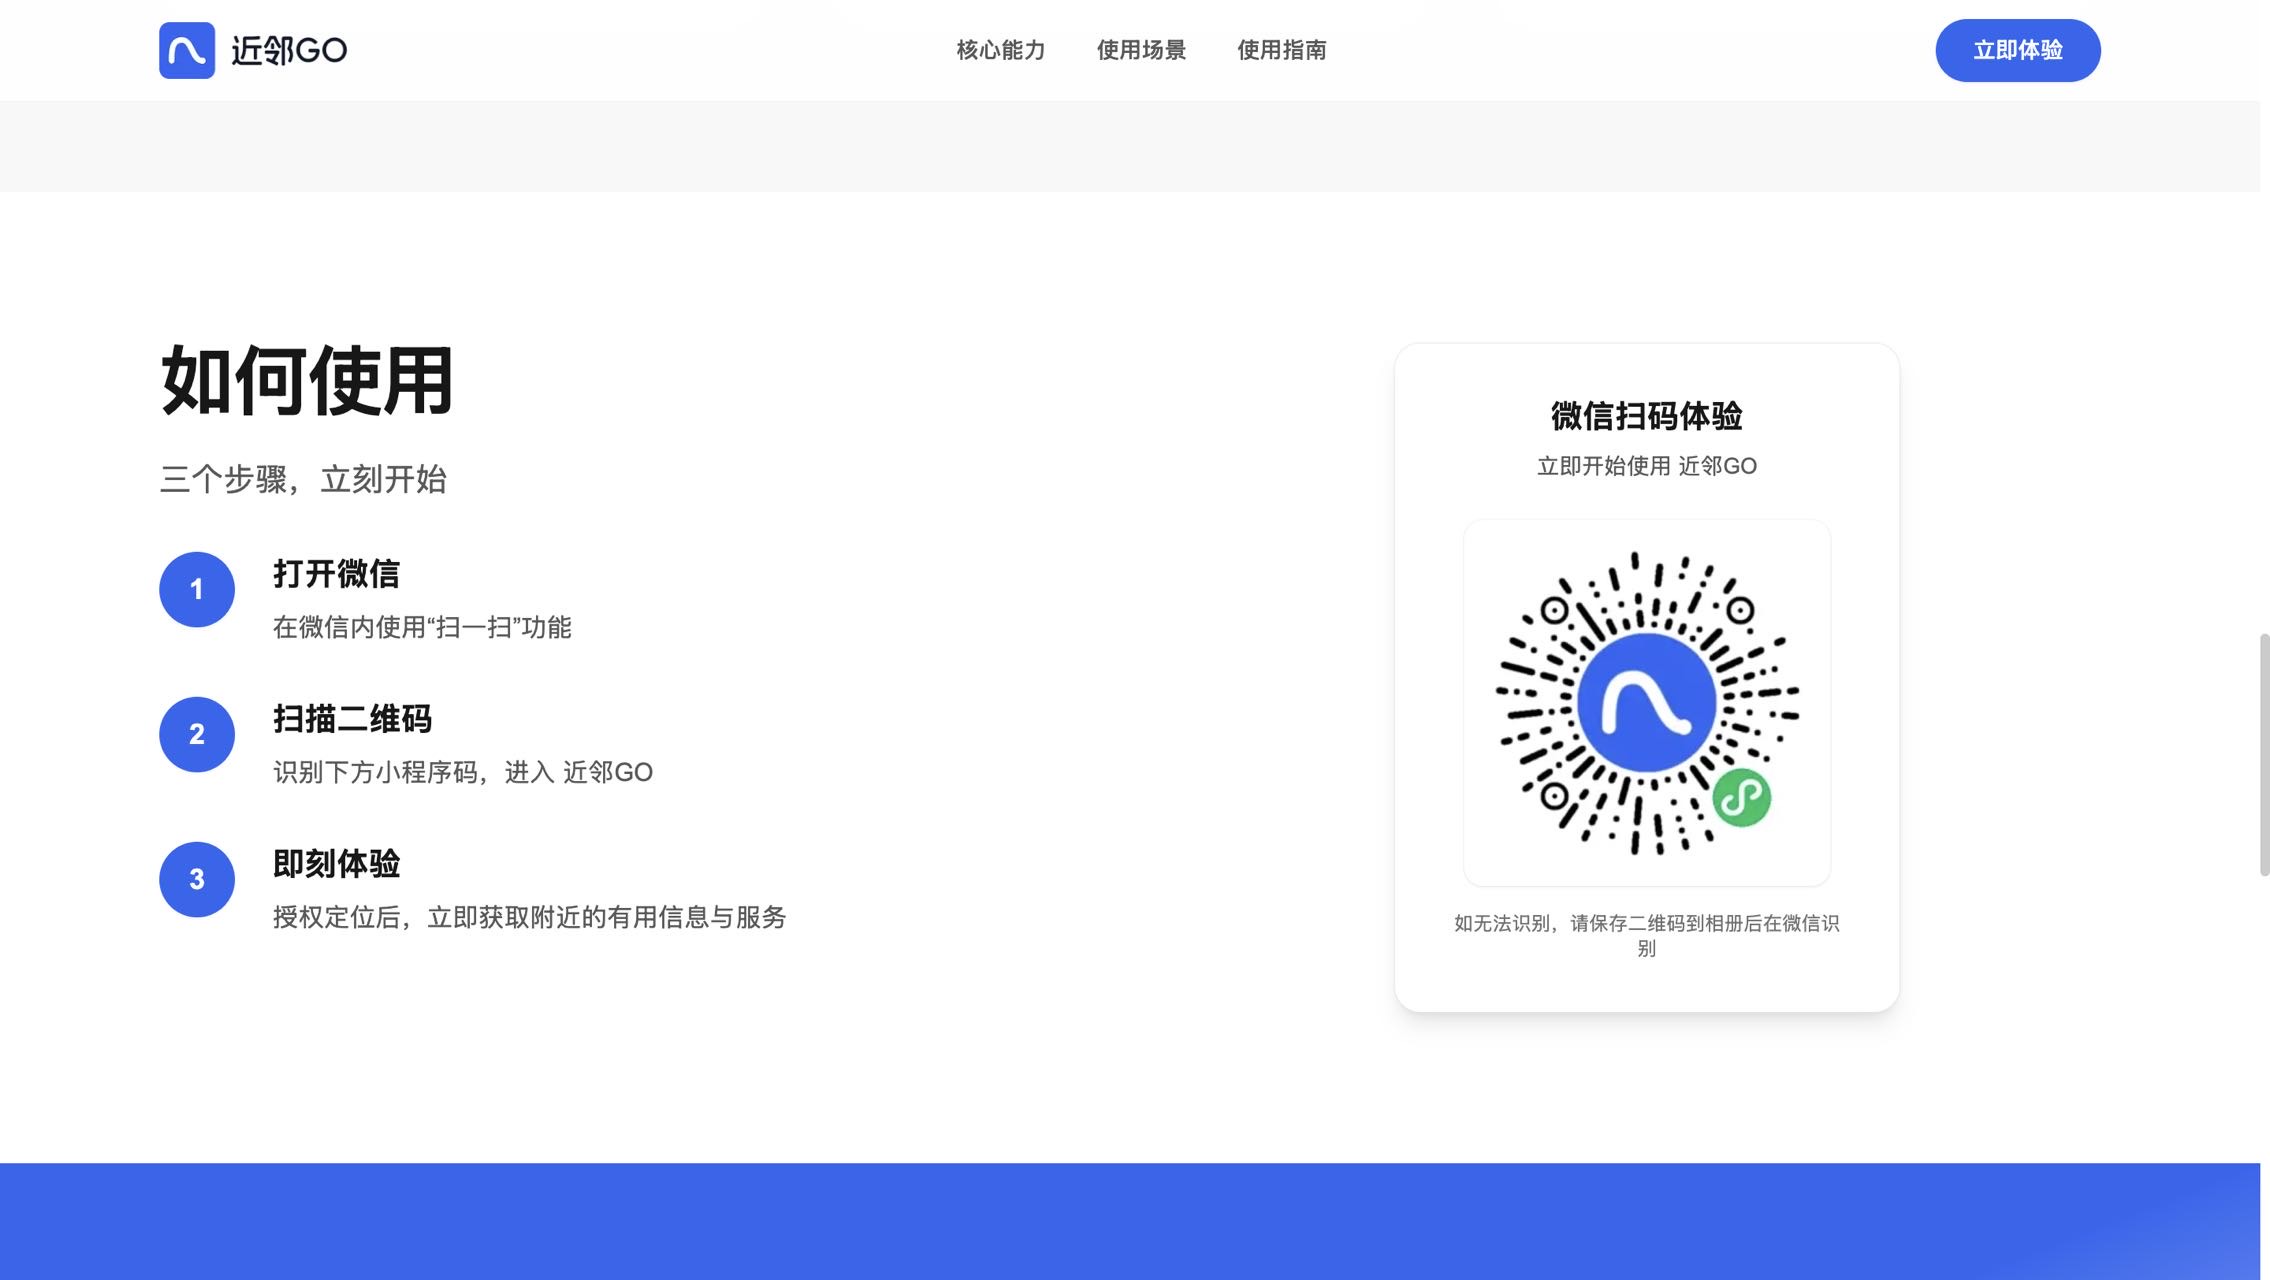The height and width of the screenshot is (1280, 2270).
Task: Click the 打开微信 step title
Action: [x=336, y=574]
